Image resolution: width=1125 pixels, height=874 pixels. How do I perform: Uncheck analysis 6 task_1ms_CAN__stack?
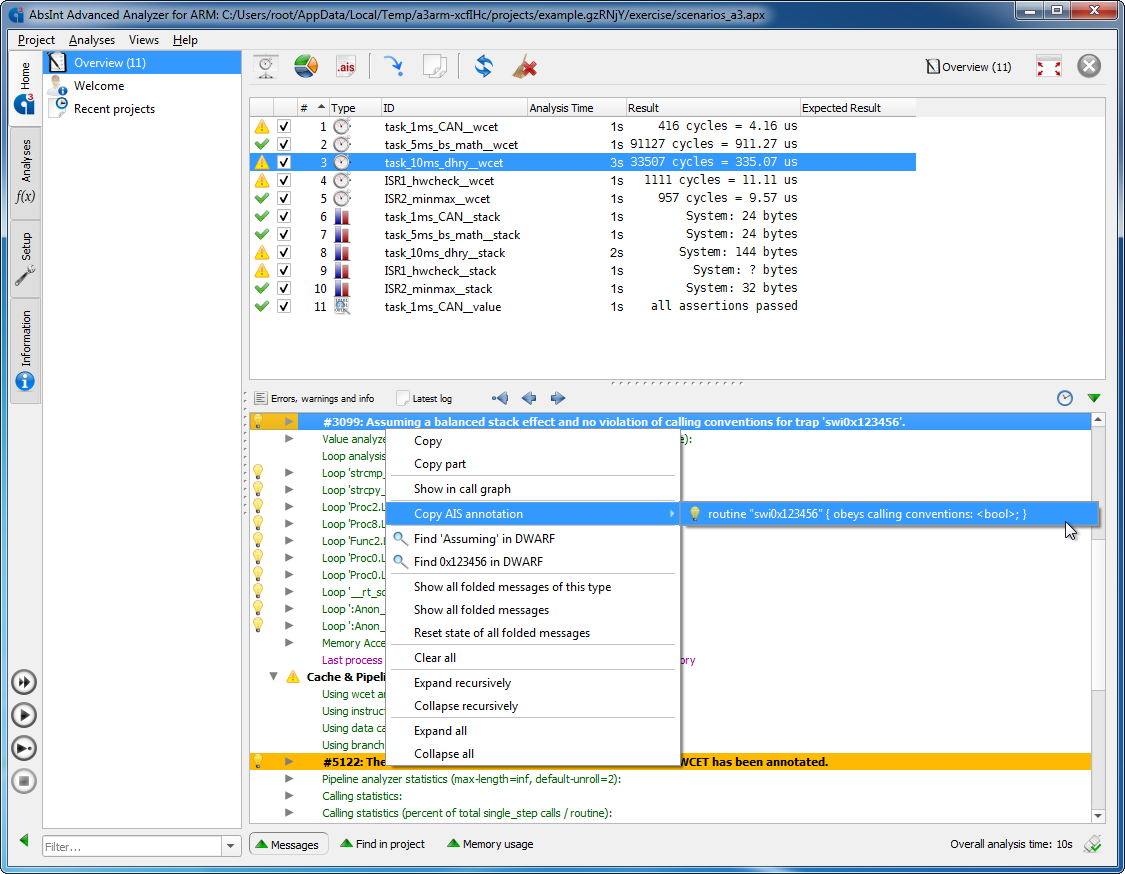click(x=284, y=216)
